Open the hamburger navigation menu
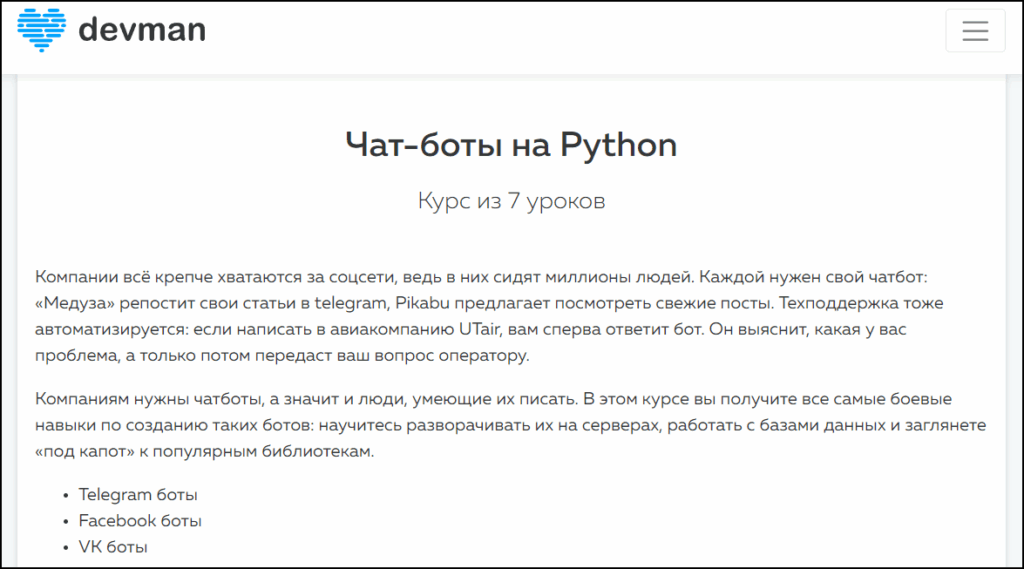 pyautogui.click(x=974, y=31)
